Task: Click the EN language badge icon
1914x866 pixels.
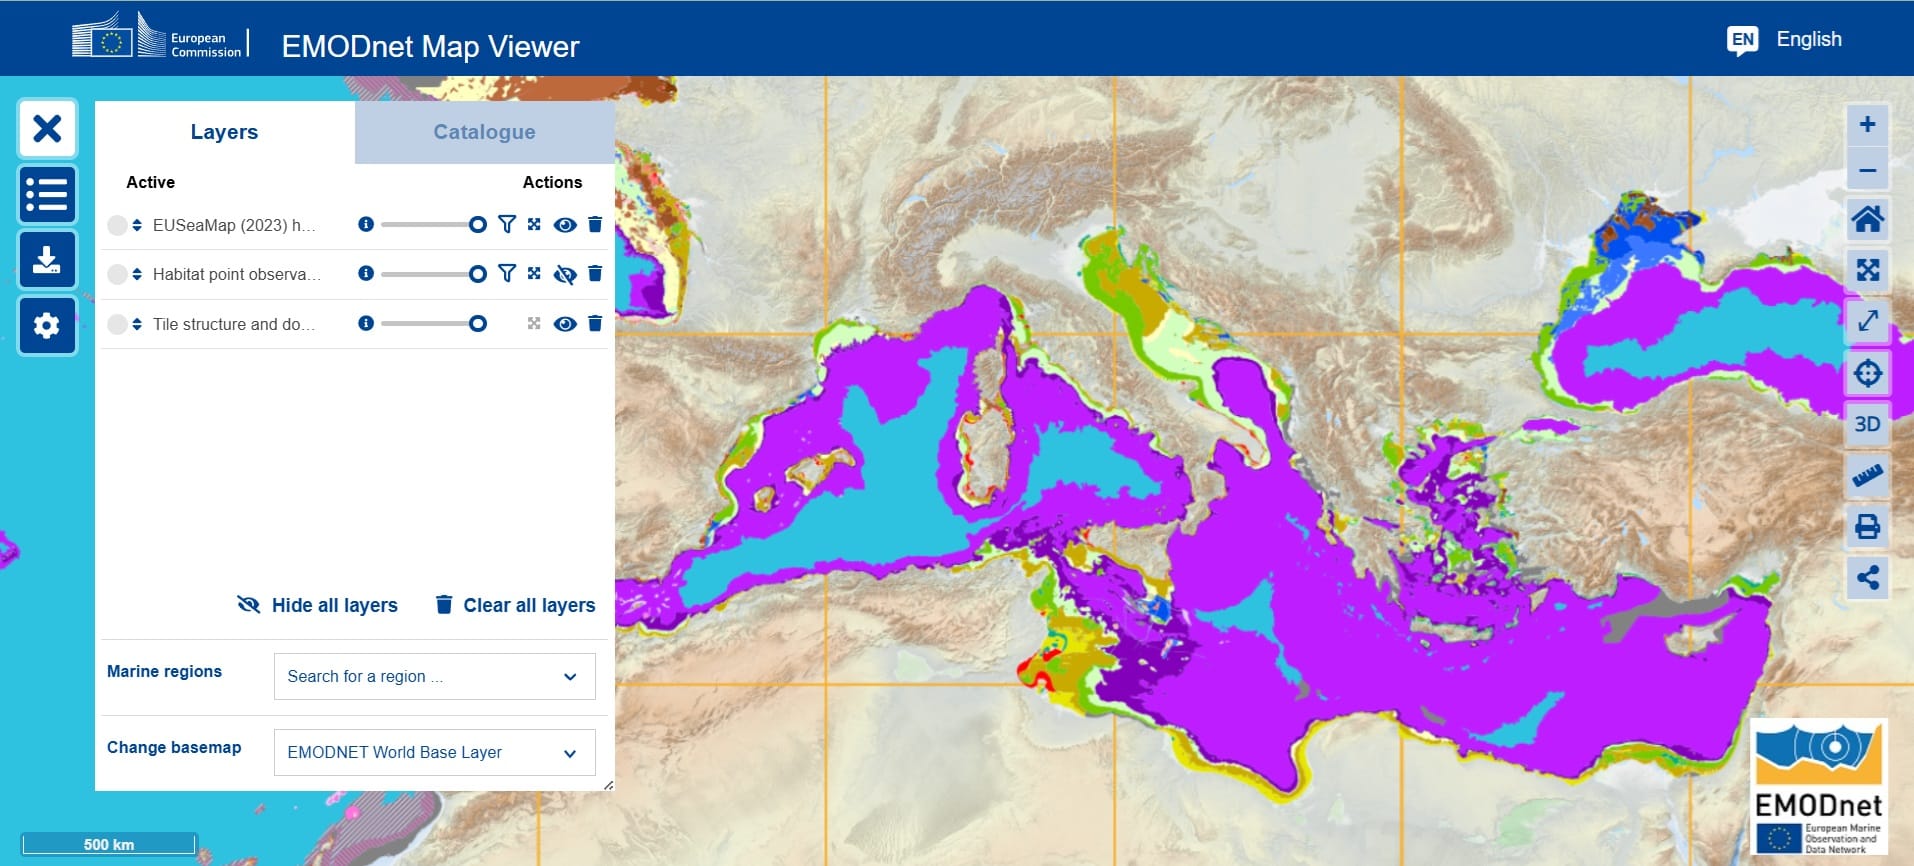Action: point(1742,40)
